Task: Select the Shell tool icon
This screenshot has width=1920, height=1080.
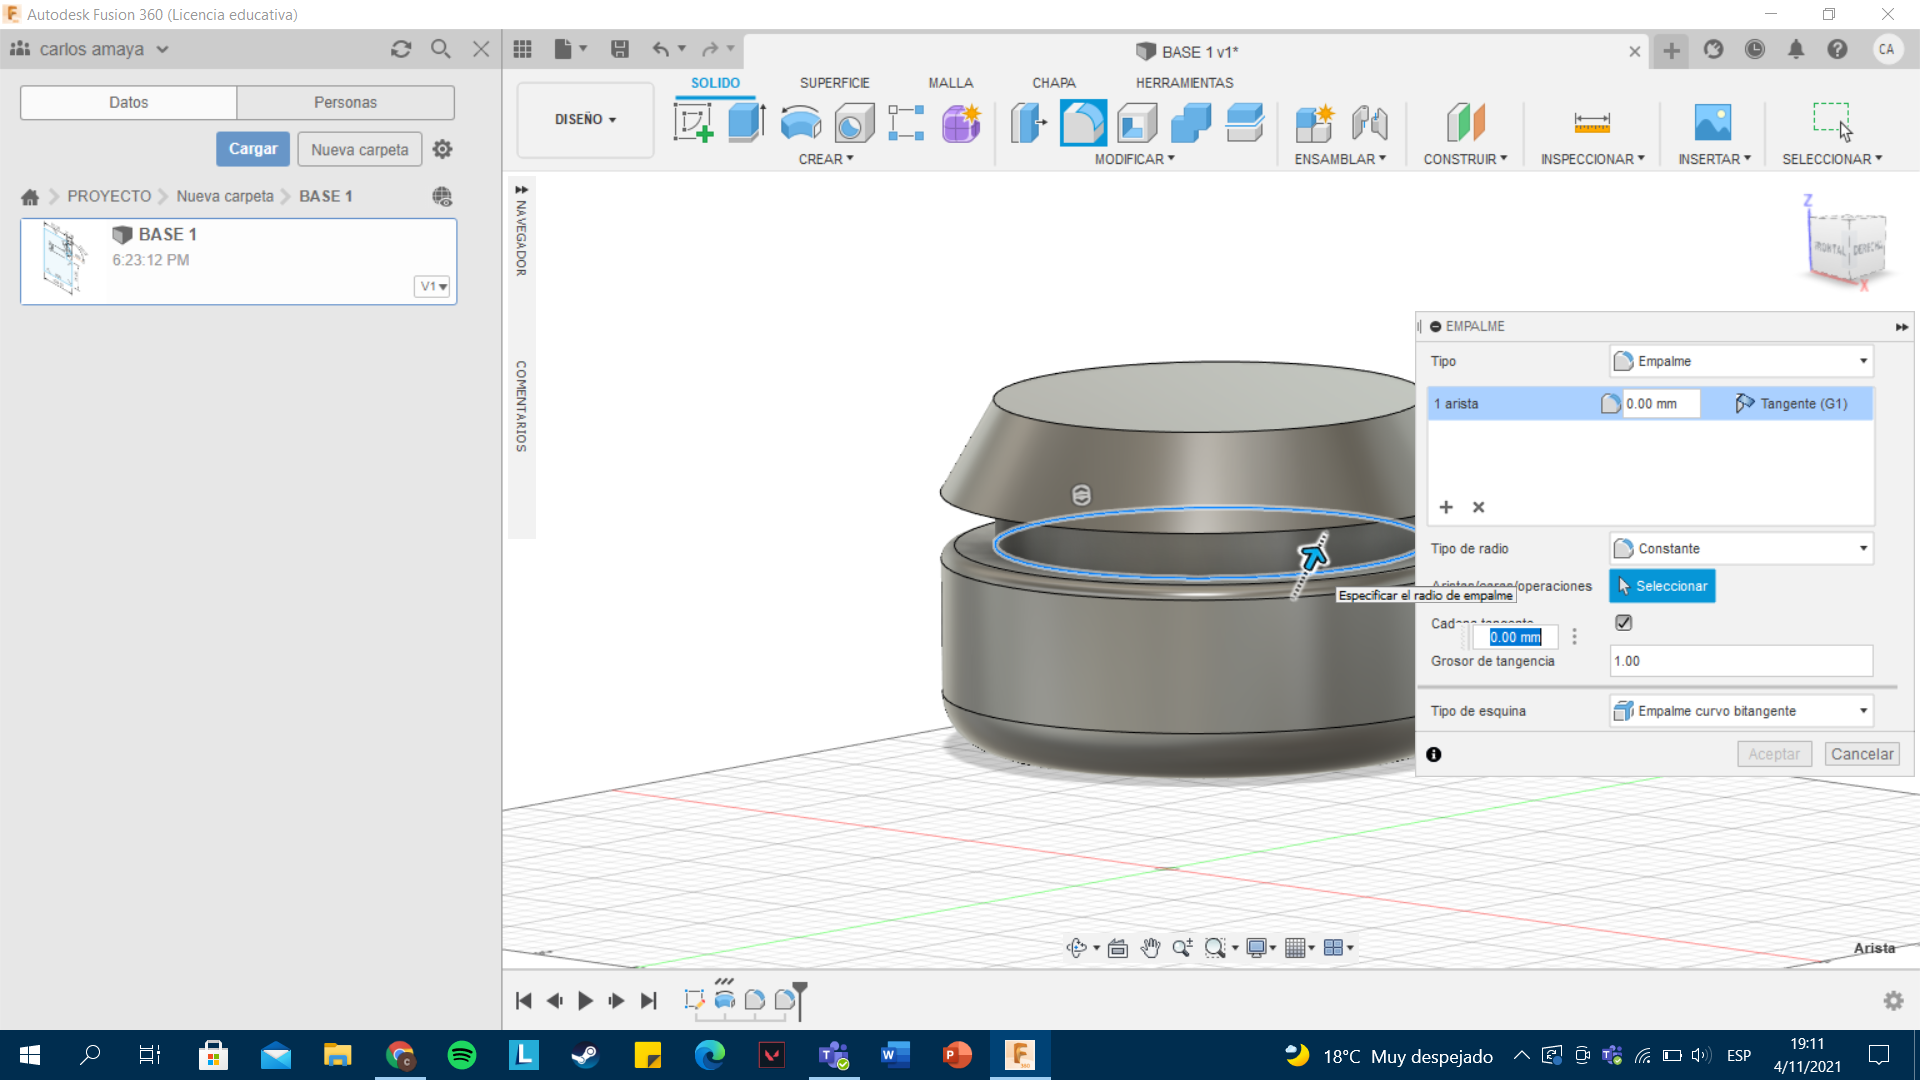Action: (x=1137, y=123)
